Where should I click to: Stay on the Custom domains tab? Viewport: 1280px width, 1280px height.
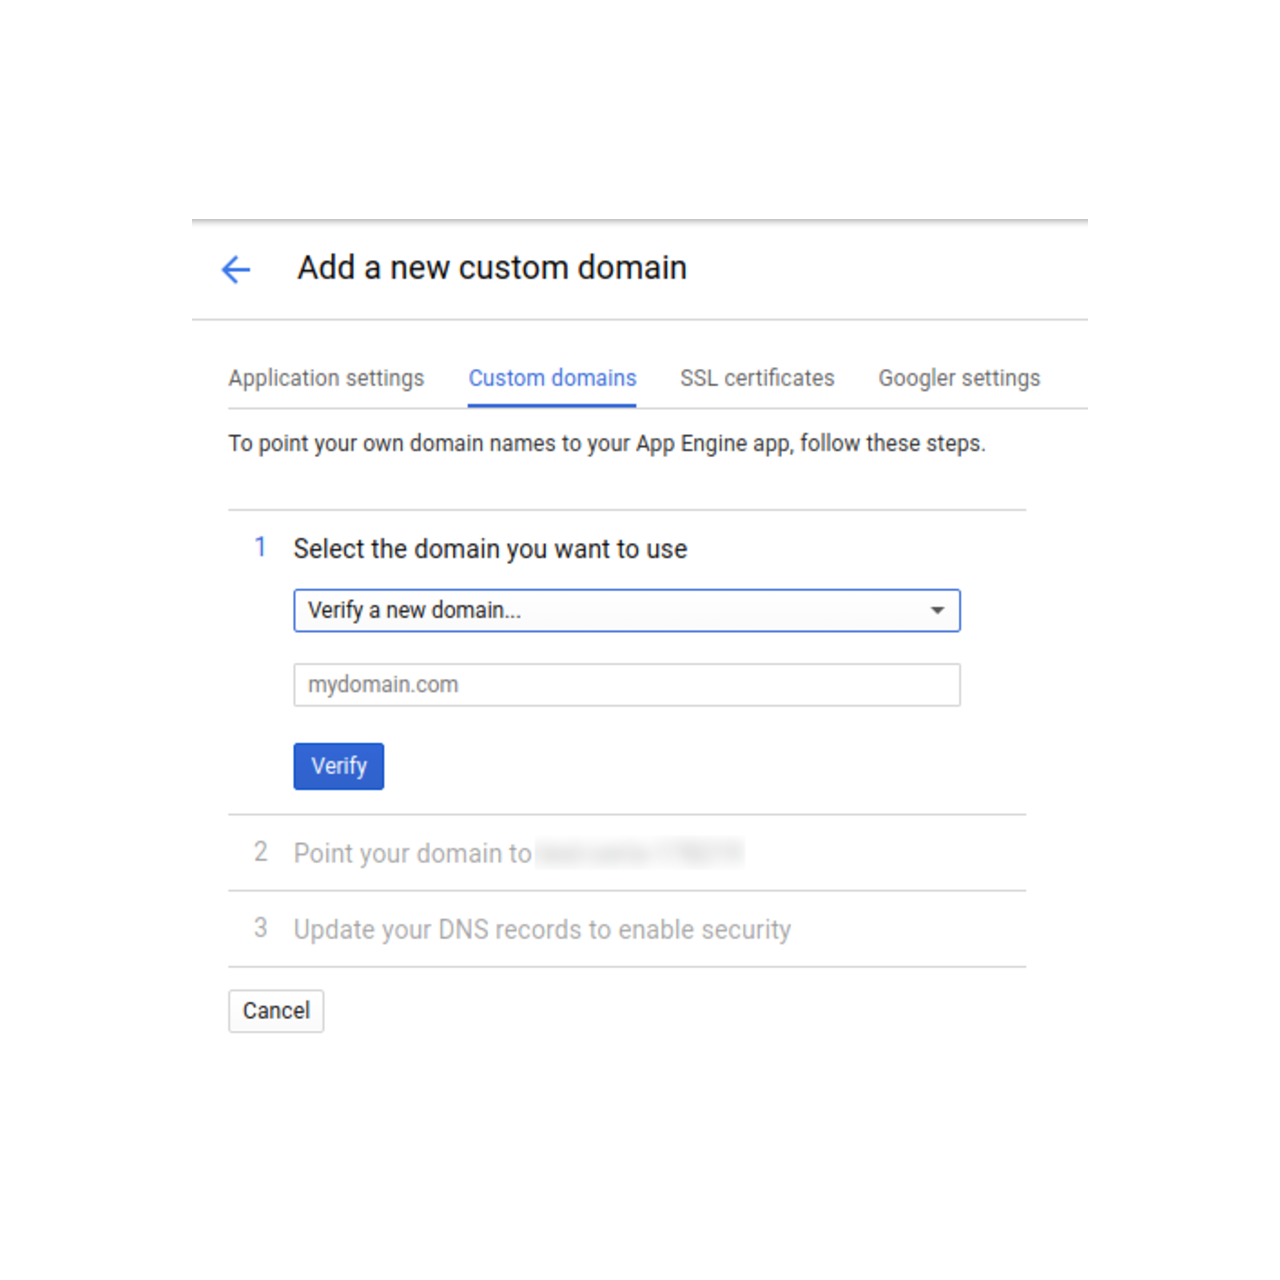(x=552, y=378)
